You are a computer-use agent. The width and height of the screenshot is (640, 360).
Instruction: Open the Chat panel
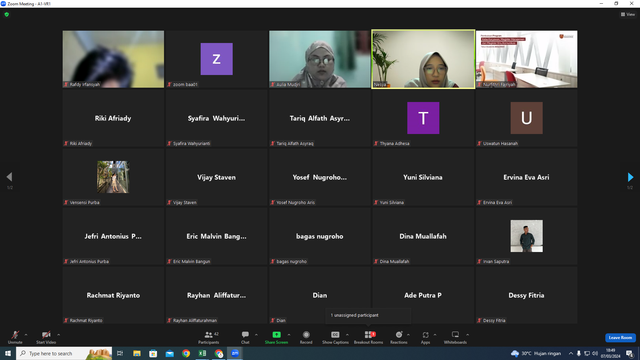coord(245,337)
